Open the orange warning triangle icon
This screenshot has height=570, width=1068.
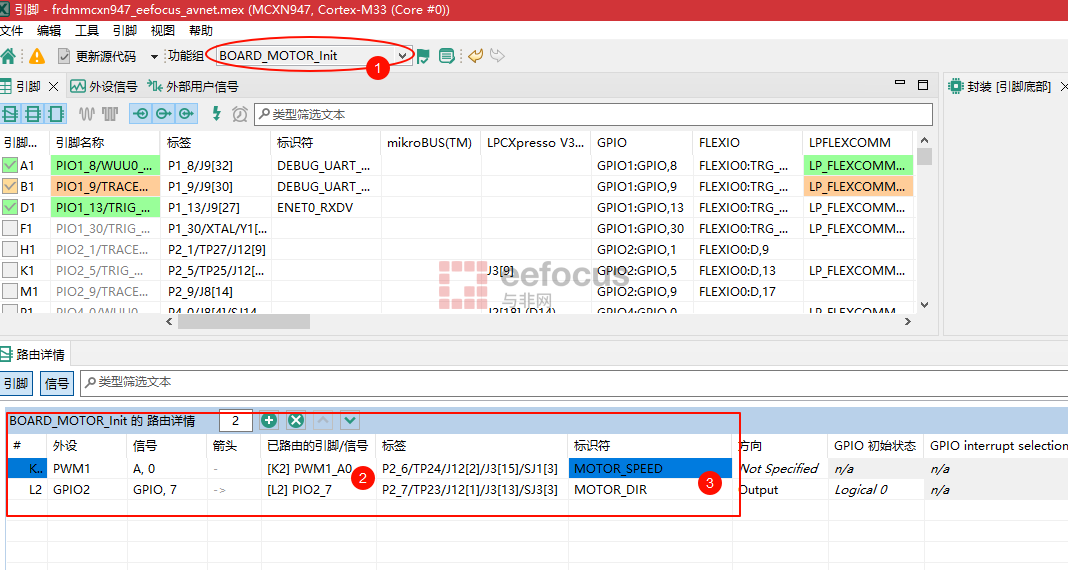(37, 56)
